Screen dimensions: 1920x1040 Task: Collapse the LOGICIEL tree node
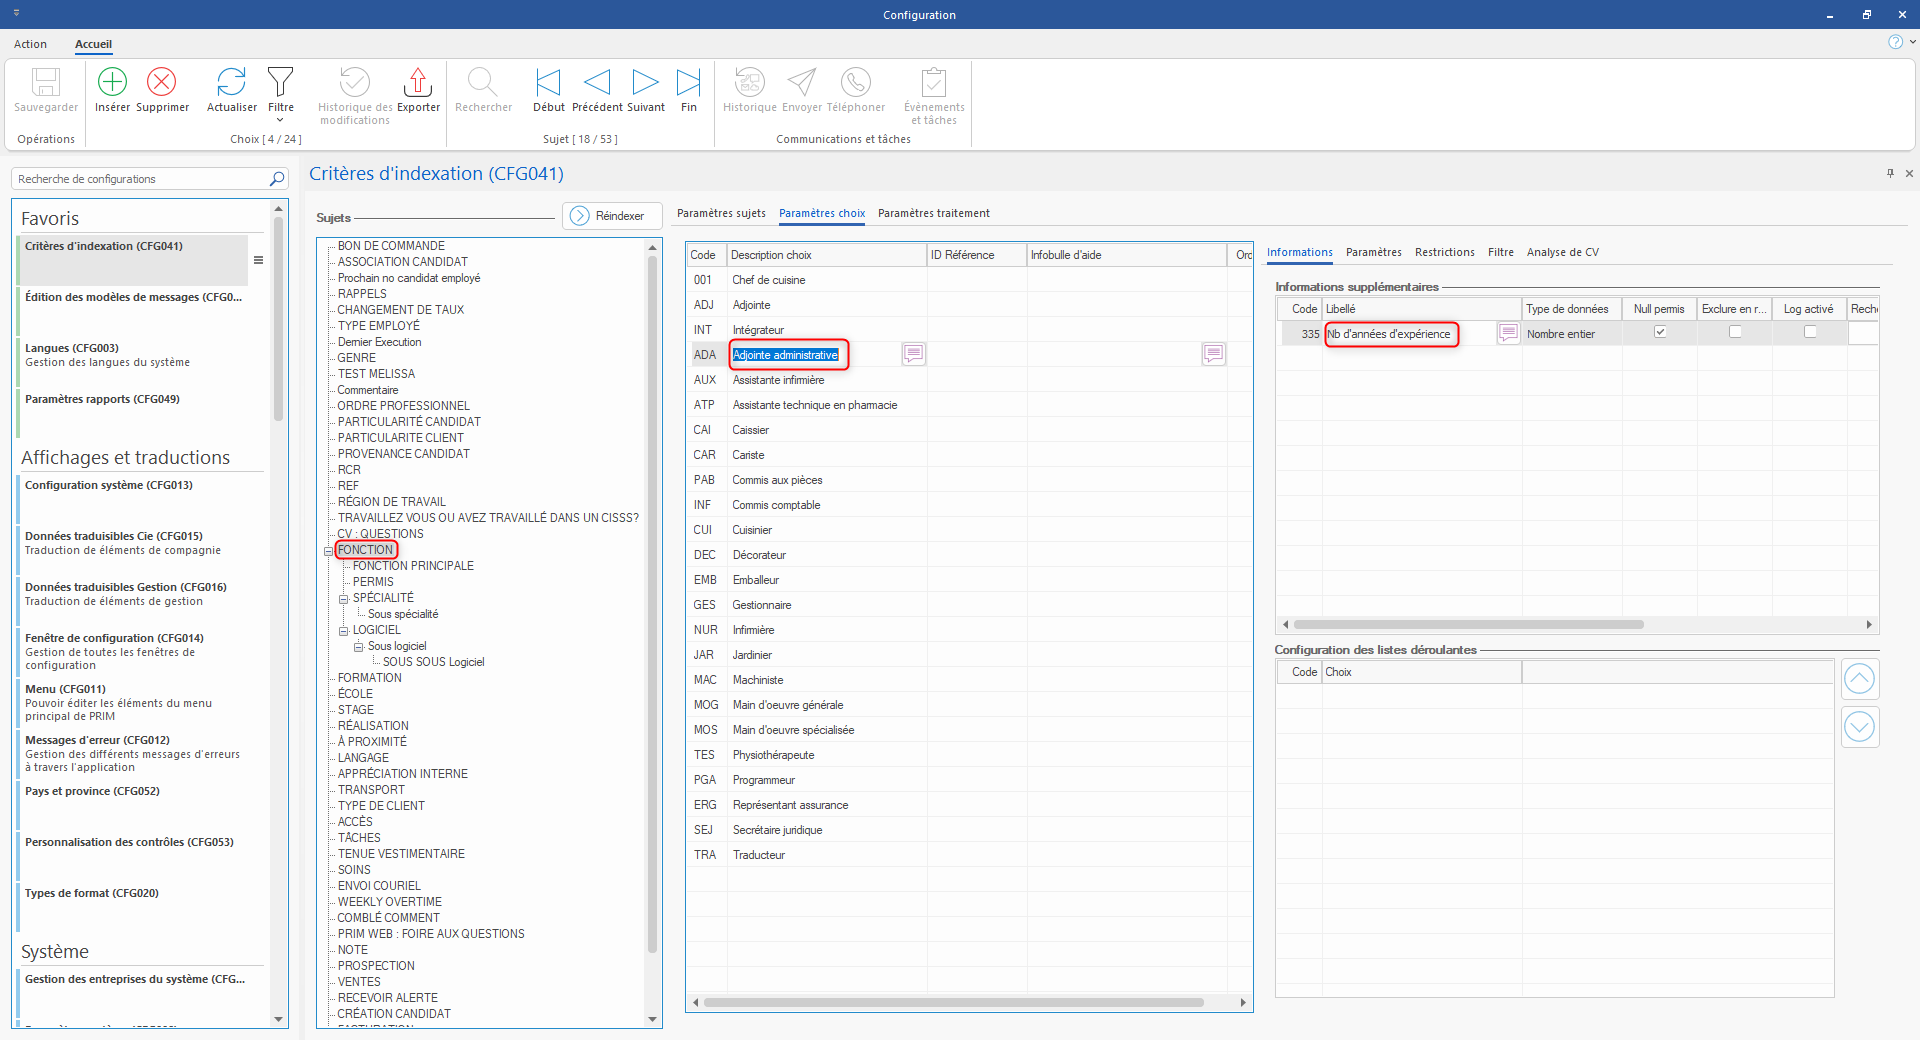(x=343, y=631)
